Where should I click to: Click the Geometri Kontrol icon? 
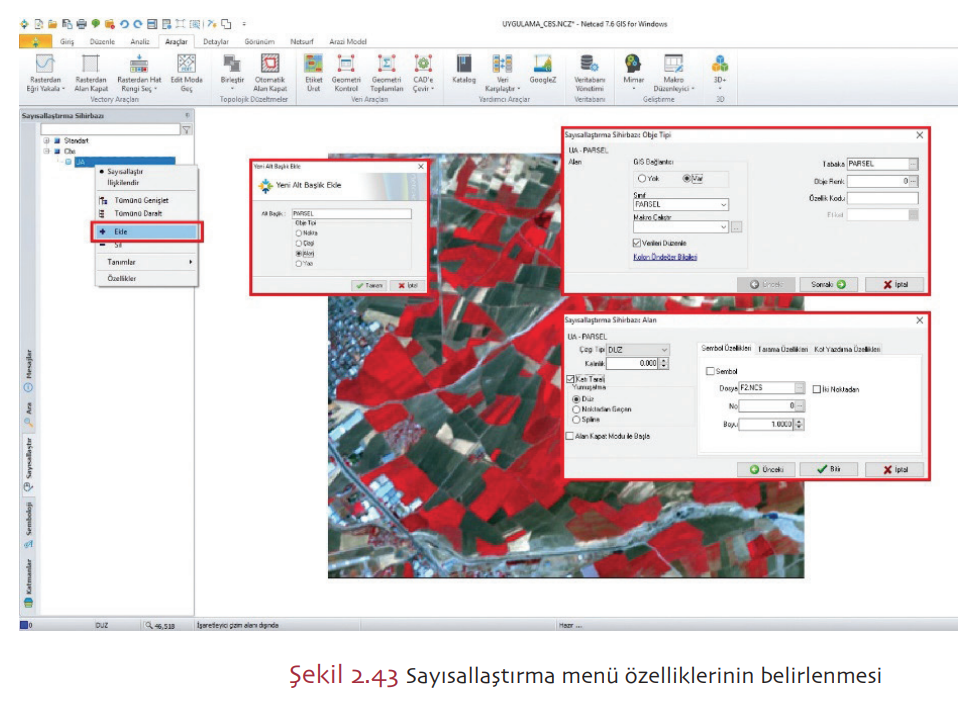(x=346, y=66)
